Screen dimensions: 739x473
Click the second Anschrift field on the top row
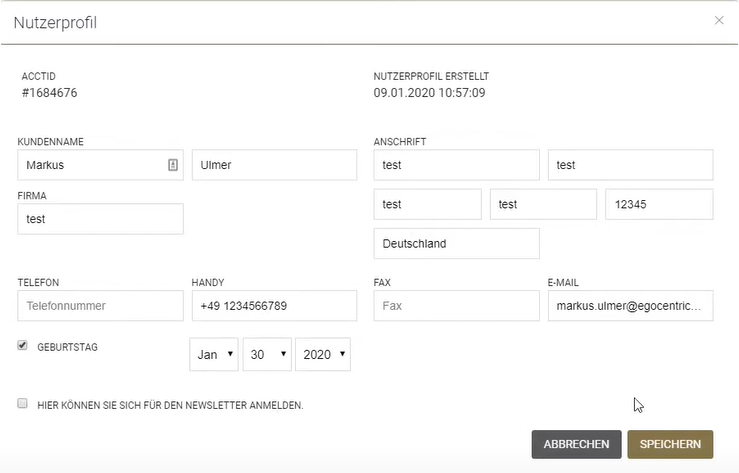coord(629,165)
